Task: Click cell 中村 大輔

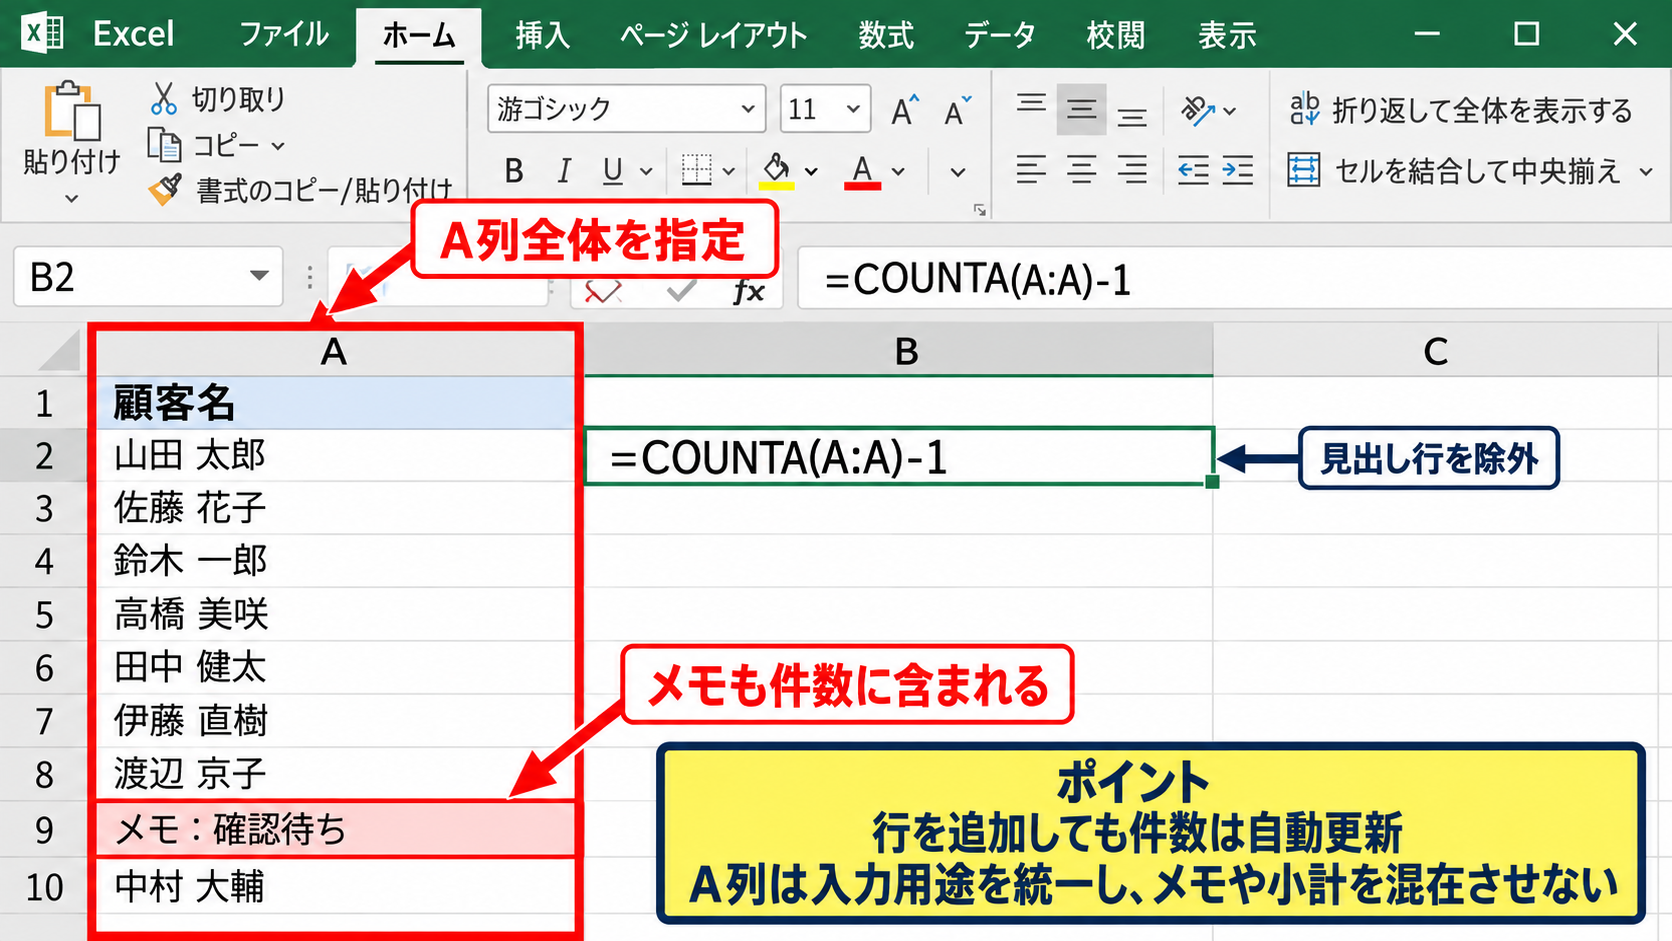Action: pos(335,886)
